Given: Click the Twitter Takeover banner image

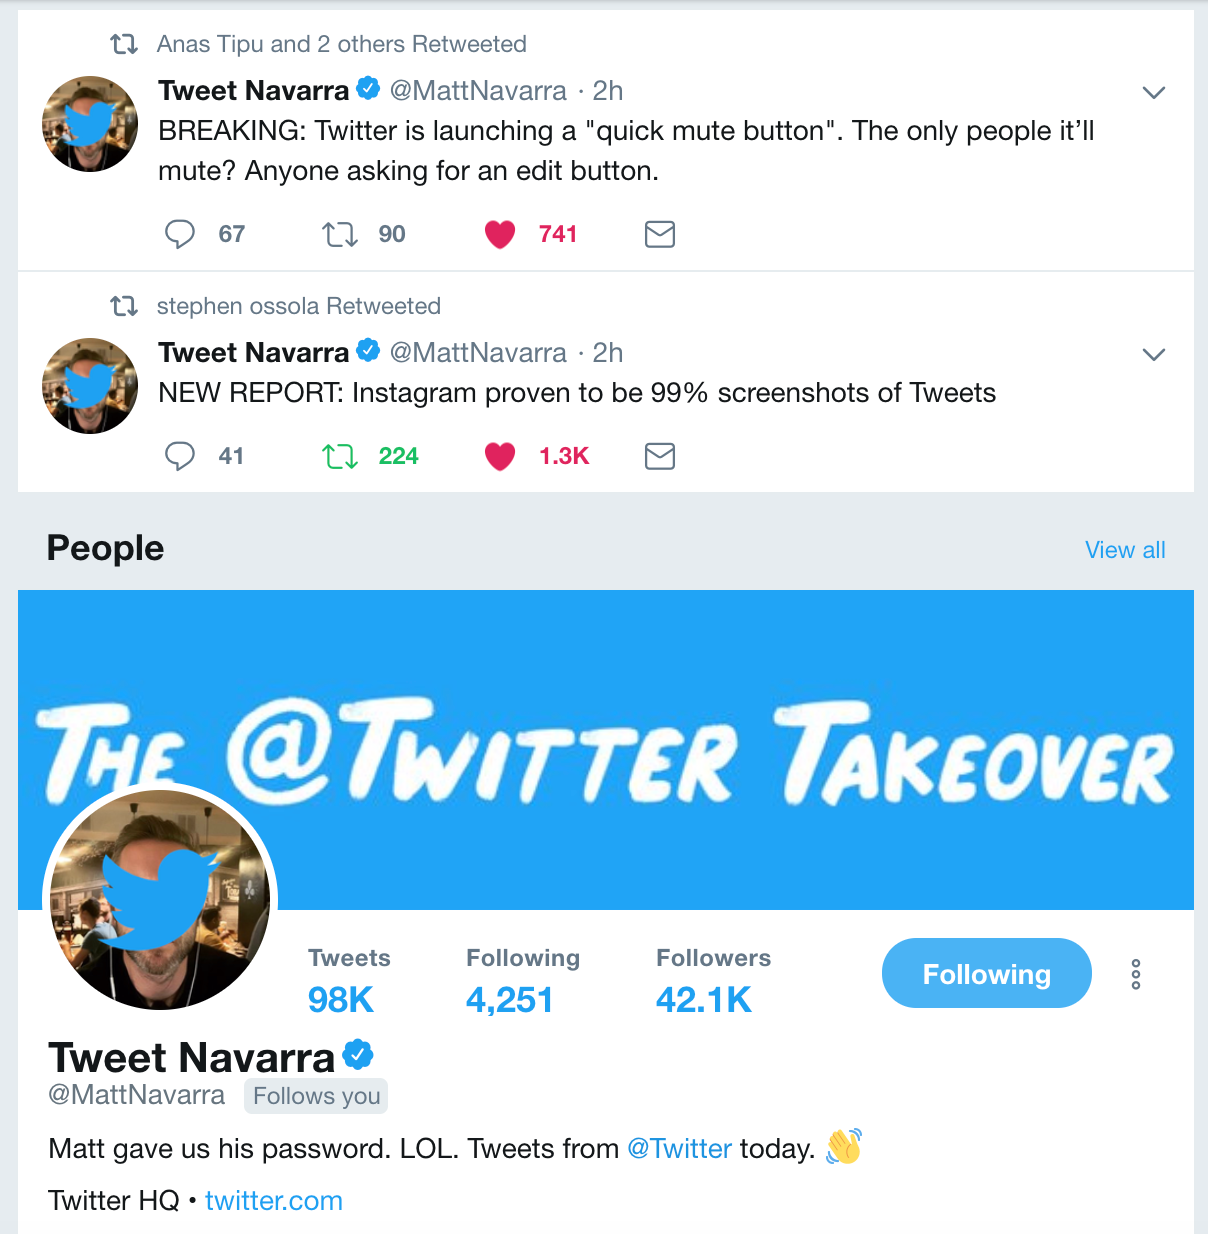Looking at the screenshot, I should click(606, 750).
